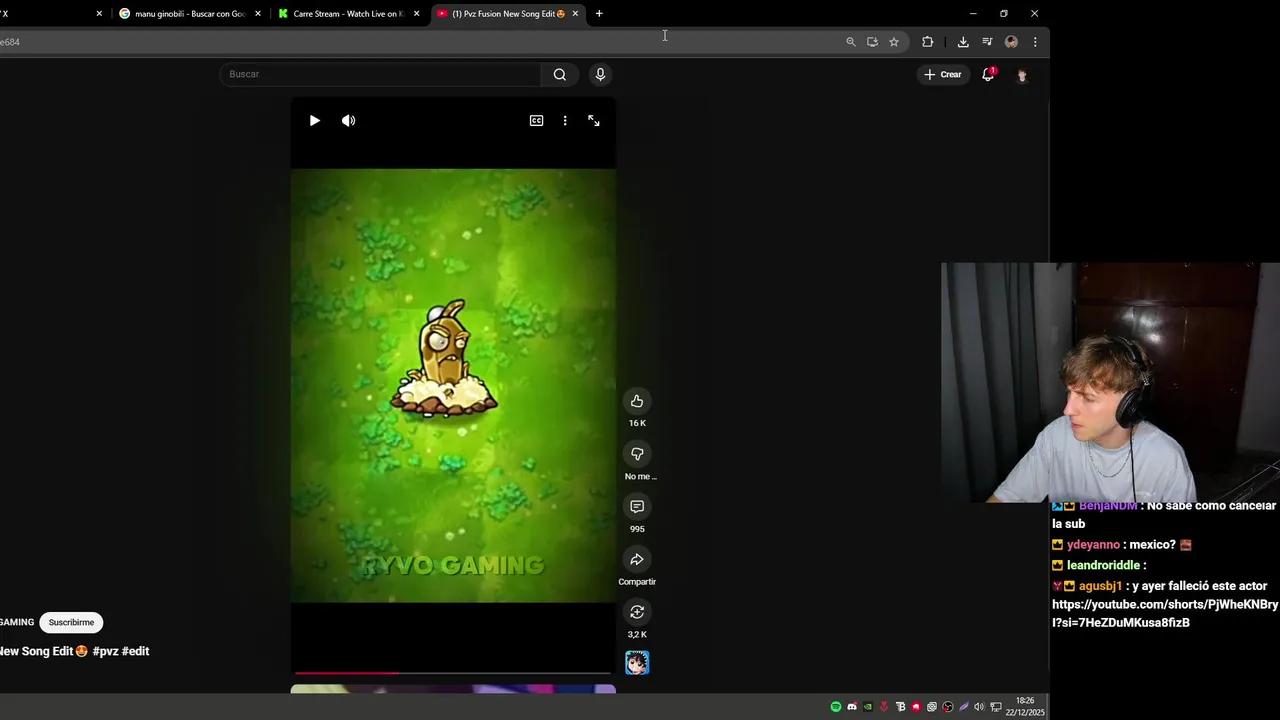1280x720 pixels.
Task: Open a new browser tab
Action: (599, 14)
